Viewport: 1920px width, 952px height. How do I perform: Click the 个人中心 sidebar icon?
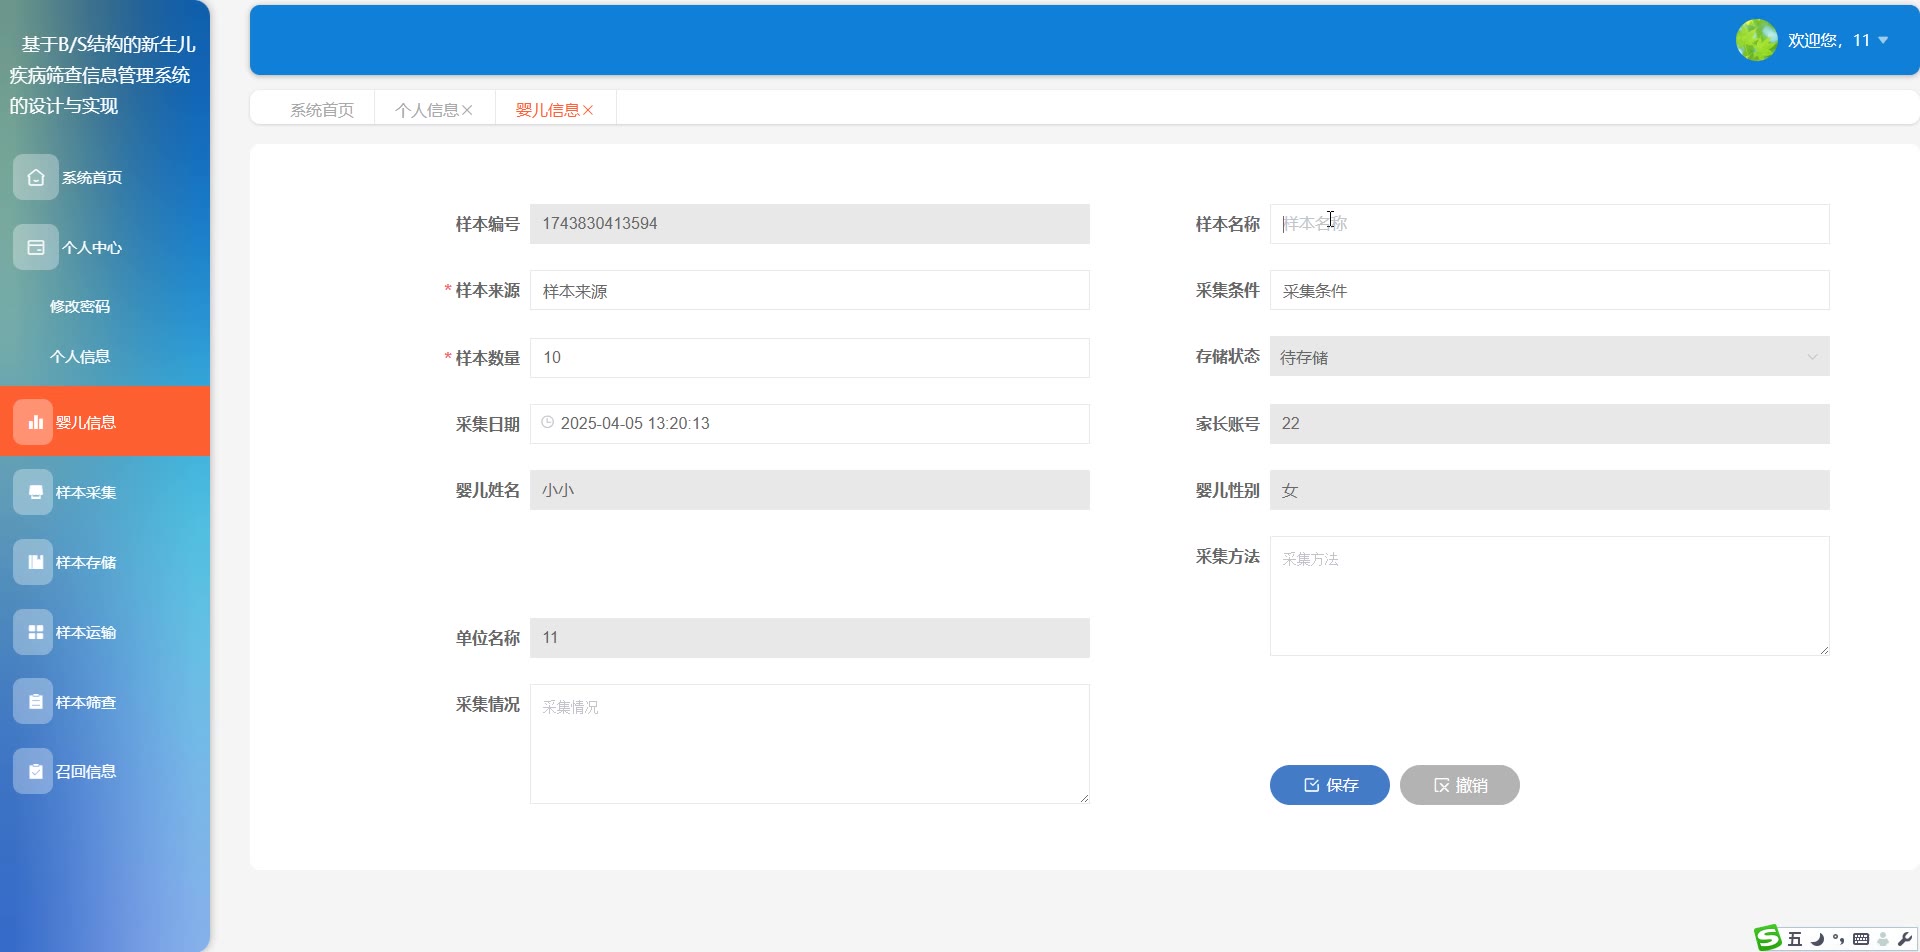coord(35,248)
